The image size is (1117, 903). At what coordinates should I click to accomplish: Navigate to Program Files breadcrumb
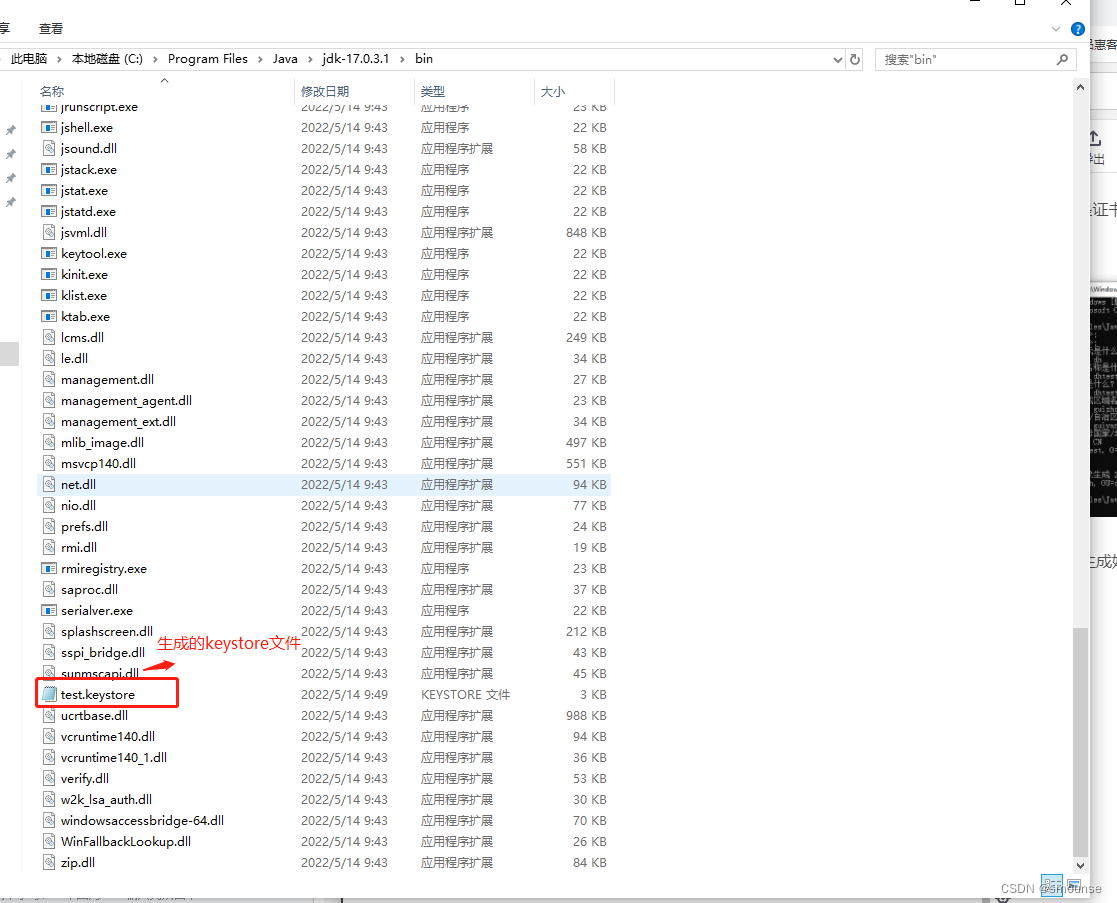coord(208,58)
